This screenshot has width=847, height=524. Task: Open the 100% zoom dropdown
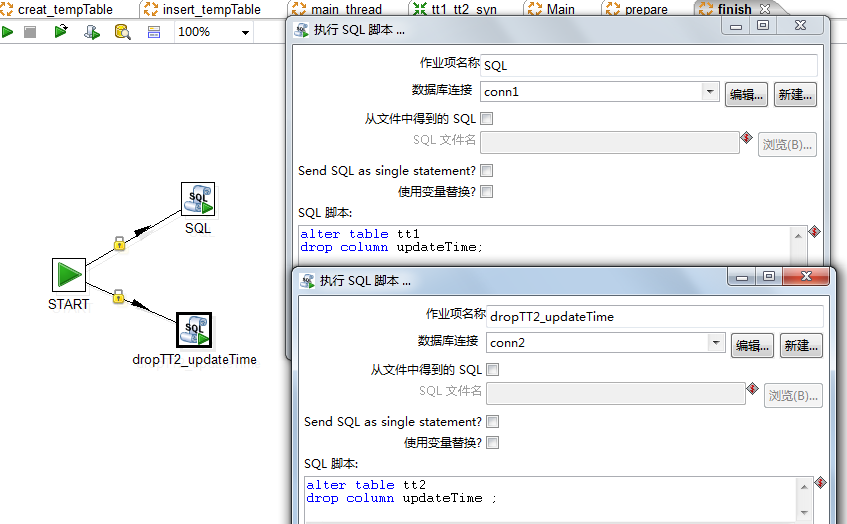tap(245, 32)
